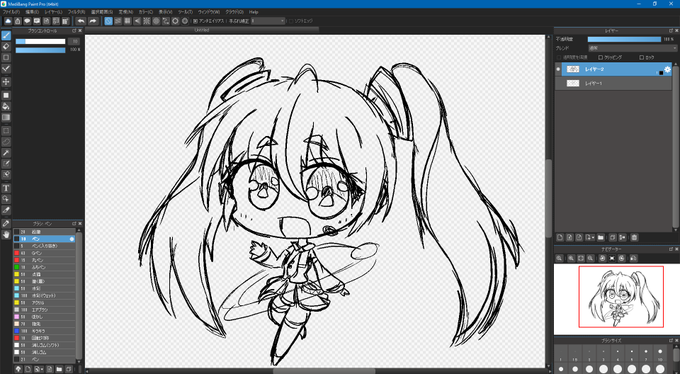Select the 消しゴム(ソフト) brush row
Screen dimensions: 680x374
pos(44,345)
